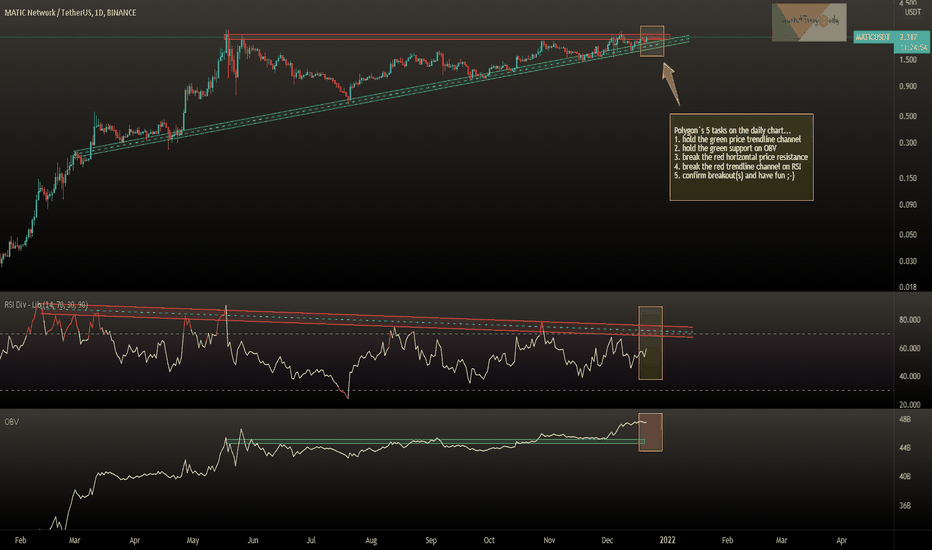Click the 80.000 RSI scale value
932x550 pixels.
pyautogui.click(x=910, y=320)
